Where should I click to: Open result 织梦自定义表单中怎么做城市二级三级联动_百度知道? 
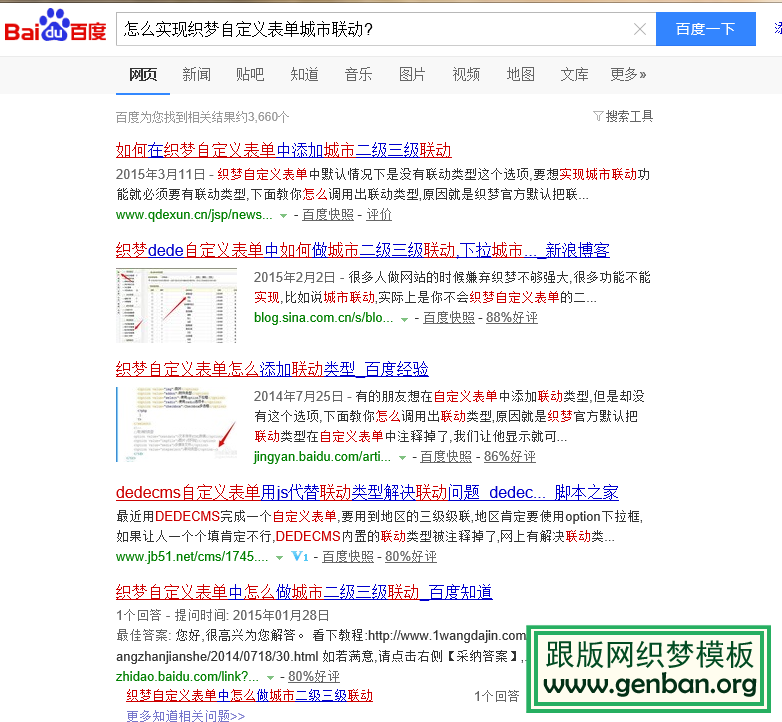coord(304,592)
